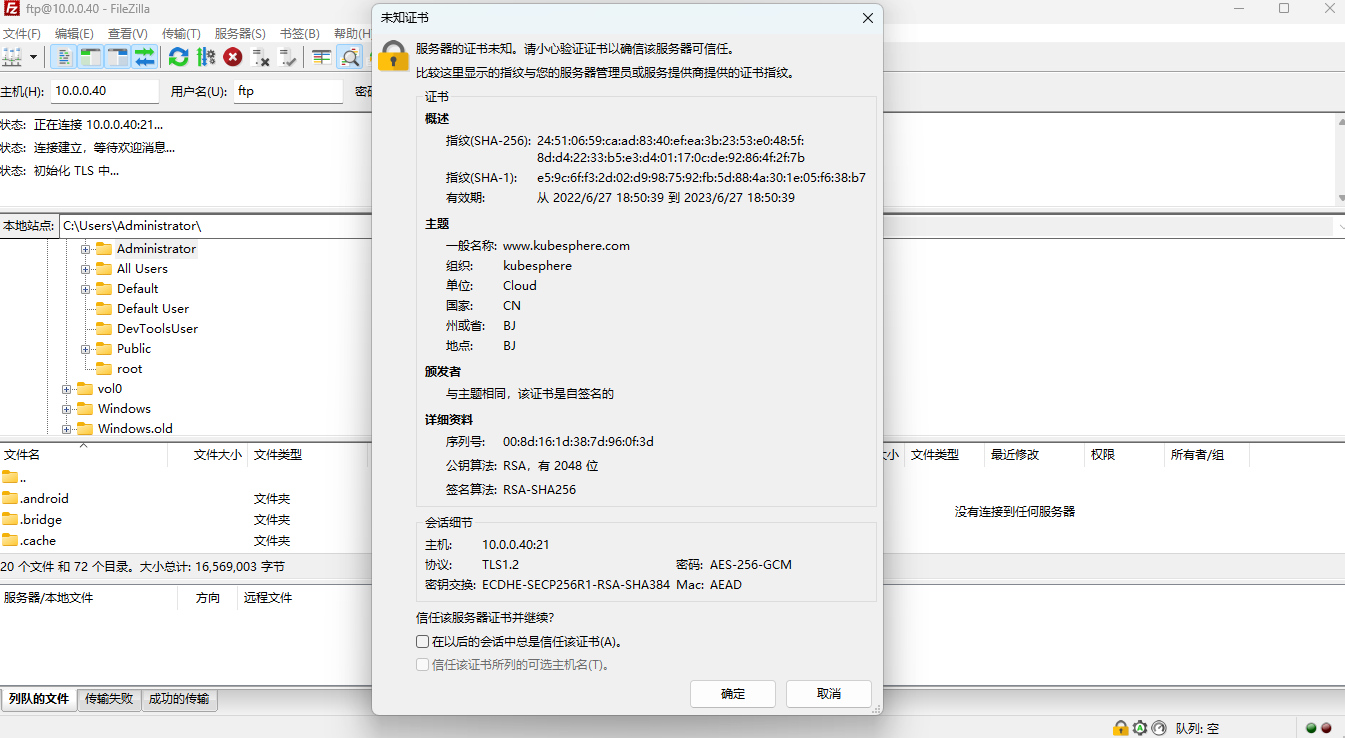Sort remote list by 最近修改 column header
Screen dimensions: 1345x738
point(1034,454)
